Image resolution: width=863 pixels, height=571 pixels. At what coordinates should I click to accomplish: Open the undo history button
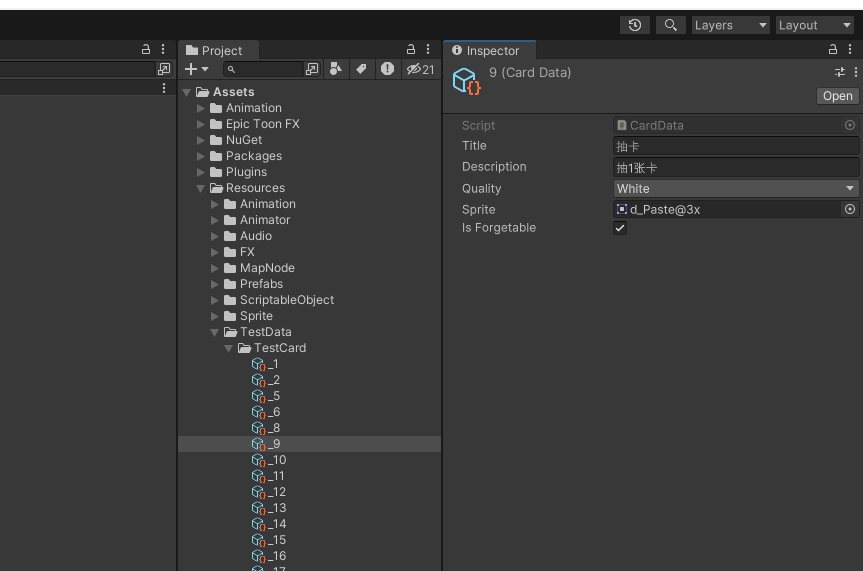(x=634, y=25)
